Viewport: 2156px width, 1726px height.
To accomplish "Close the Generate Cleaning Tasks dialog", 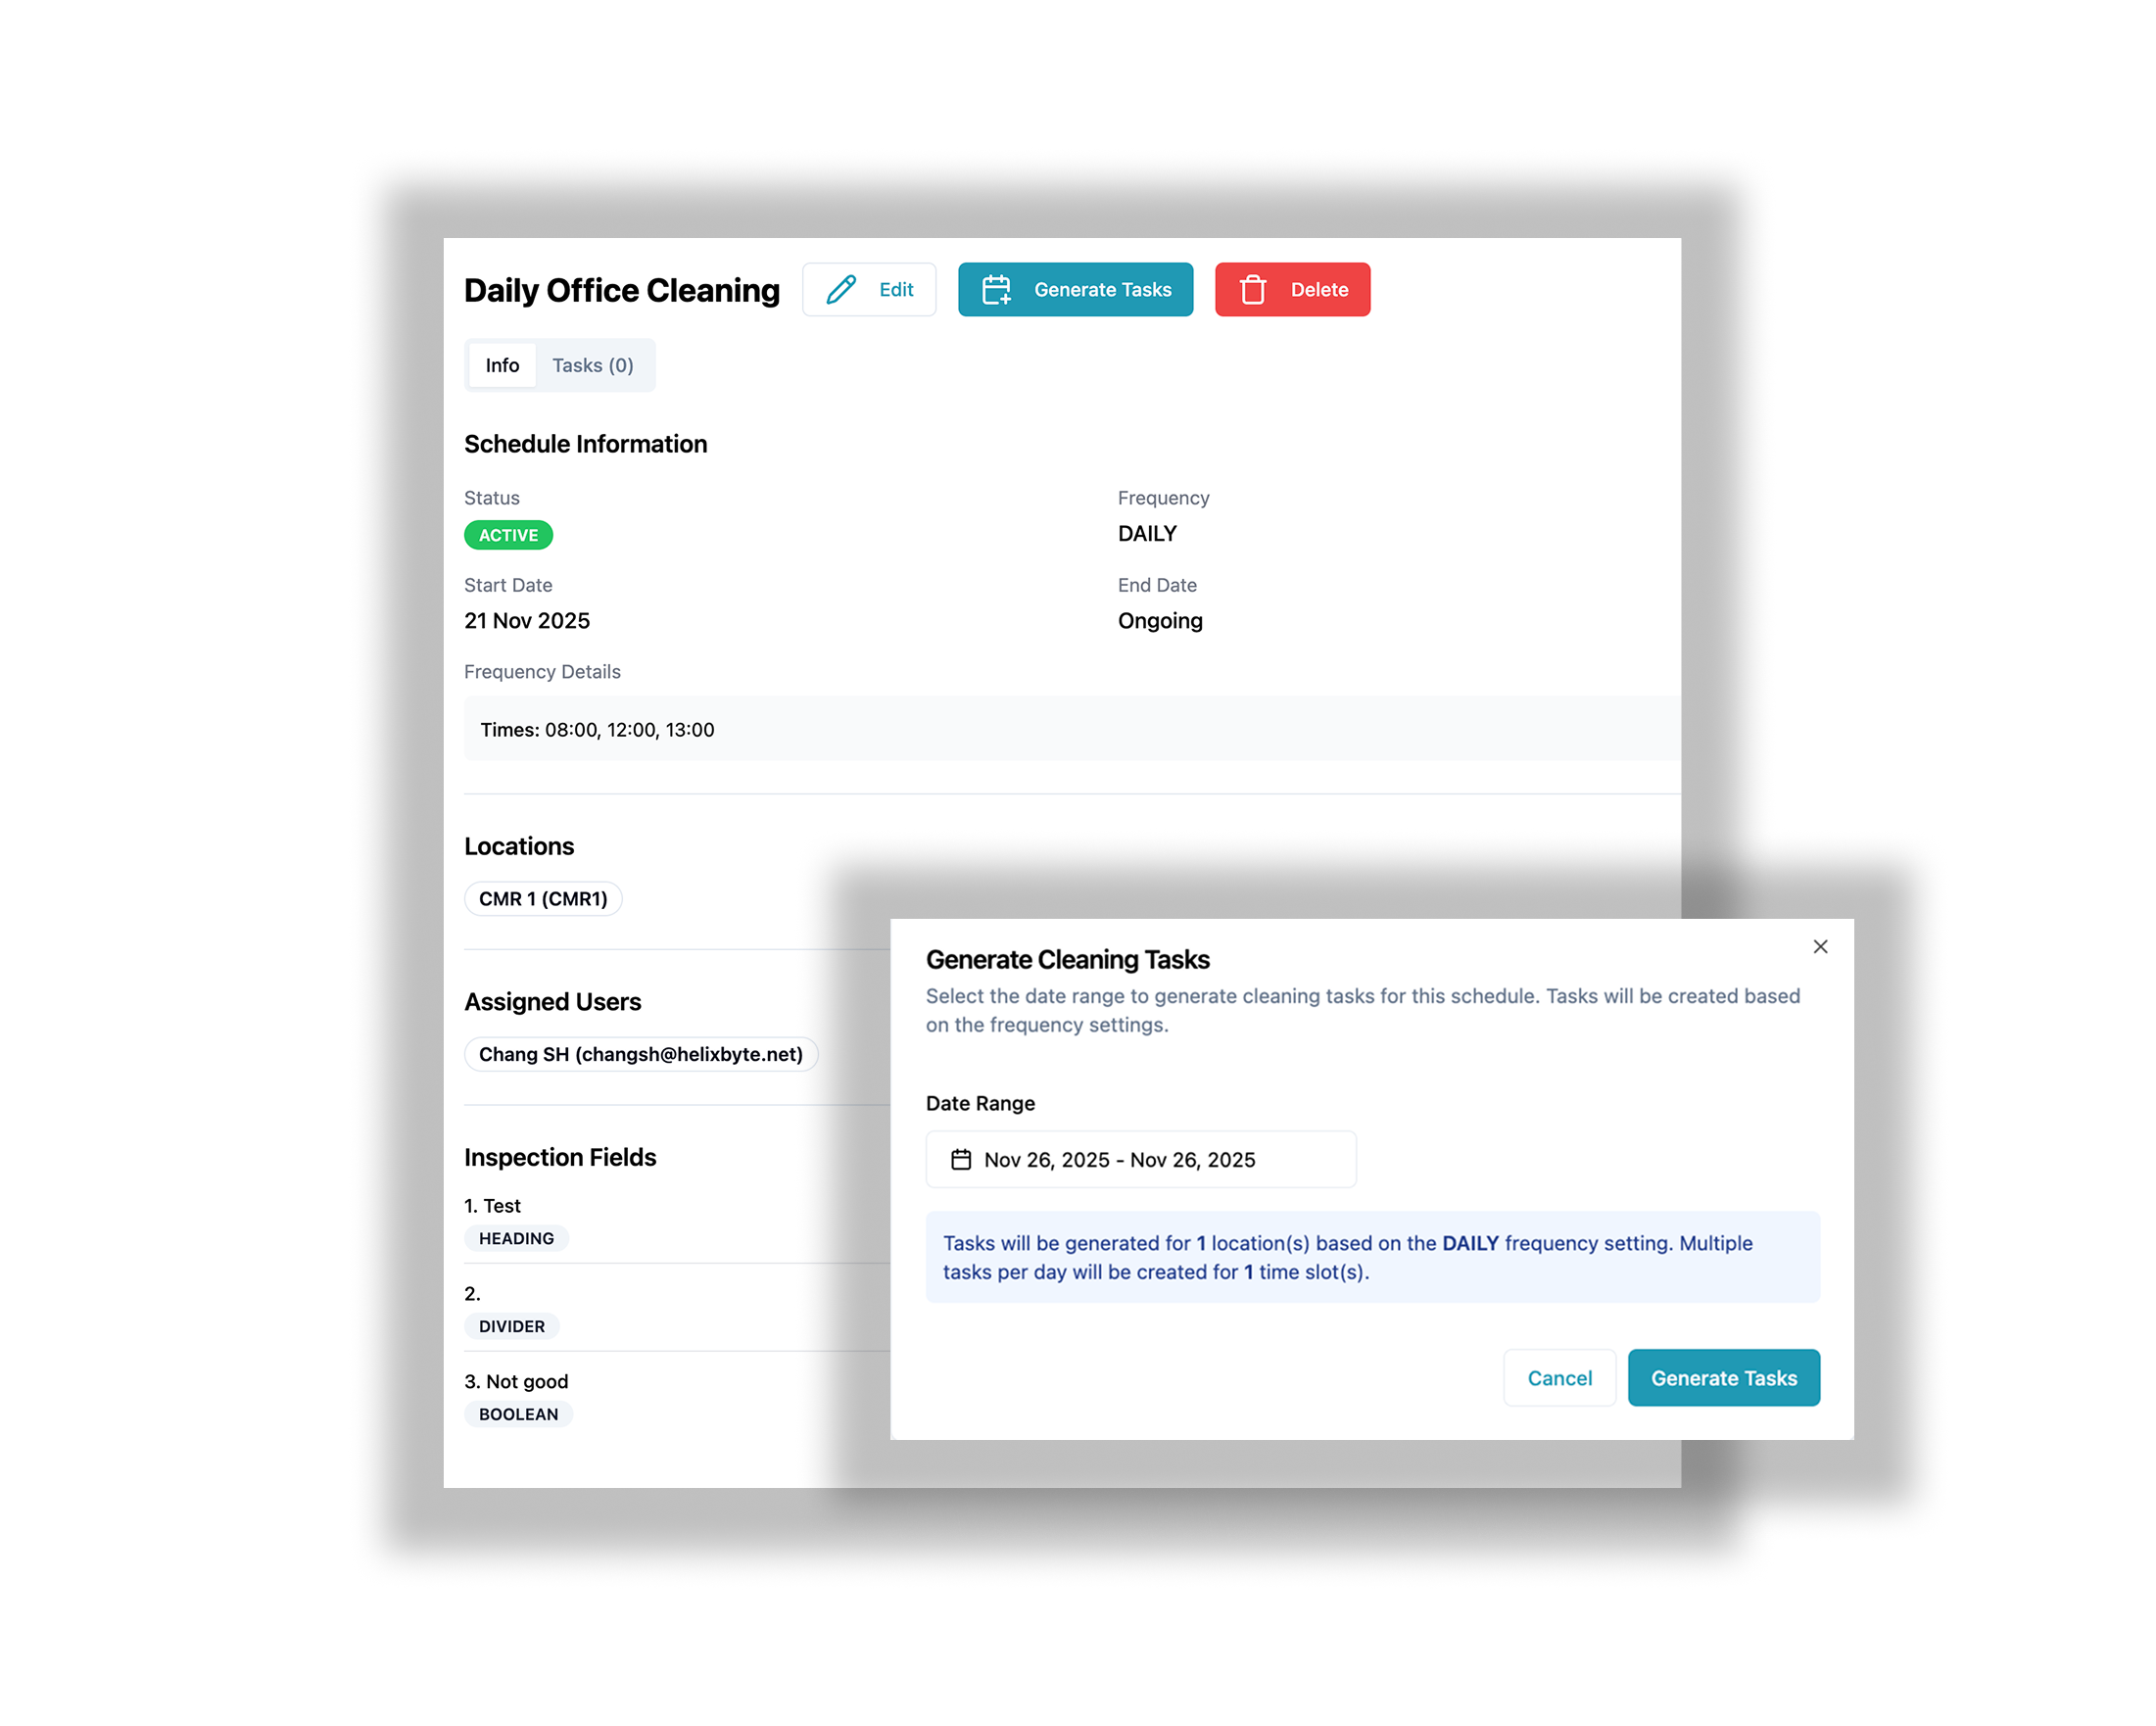I will pyautogui.click(x=1820, y=946).
